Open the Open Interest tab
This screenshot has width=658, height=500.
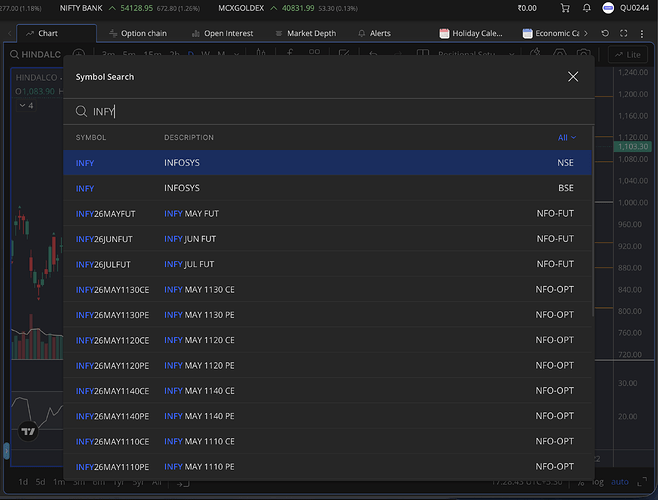(x=222, y=33)
